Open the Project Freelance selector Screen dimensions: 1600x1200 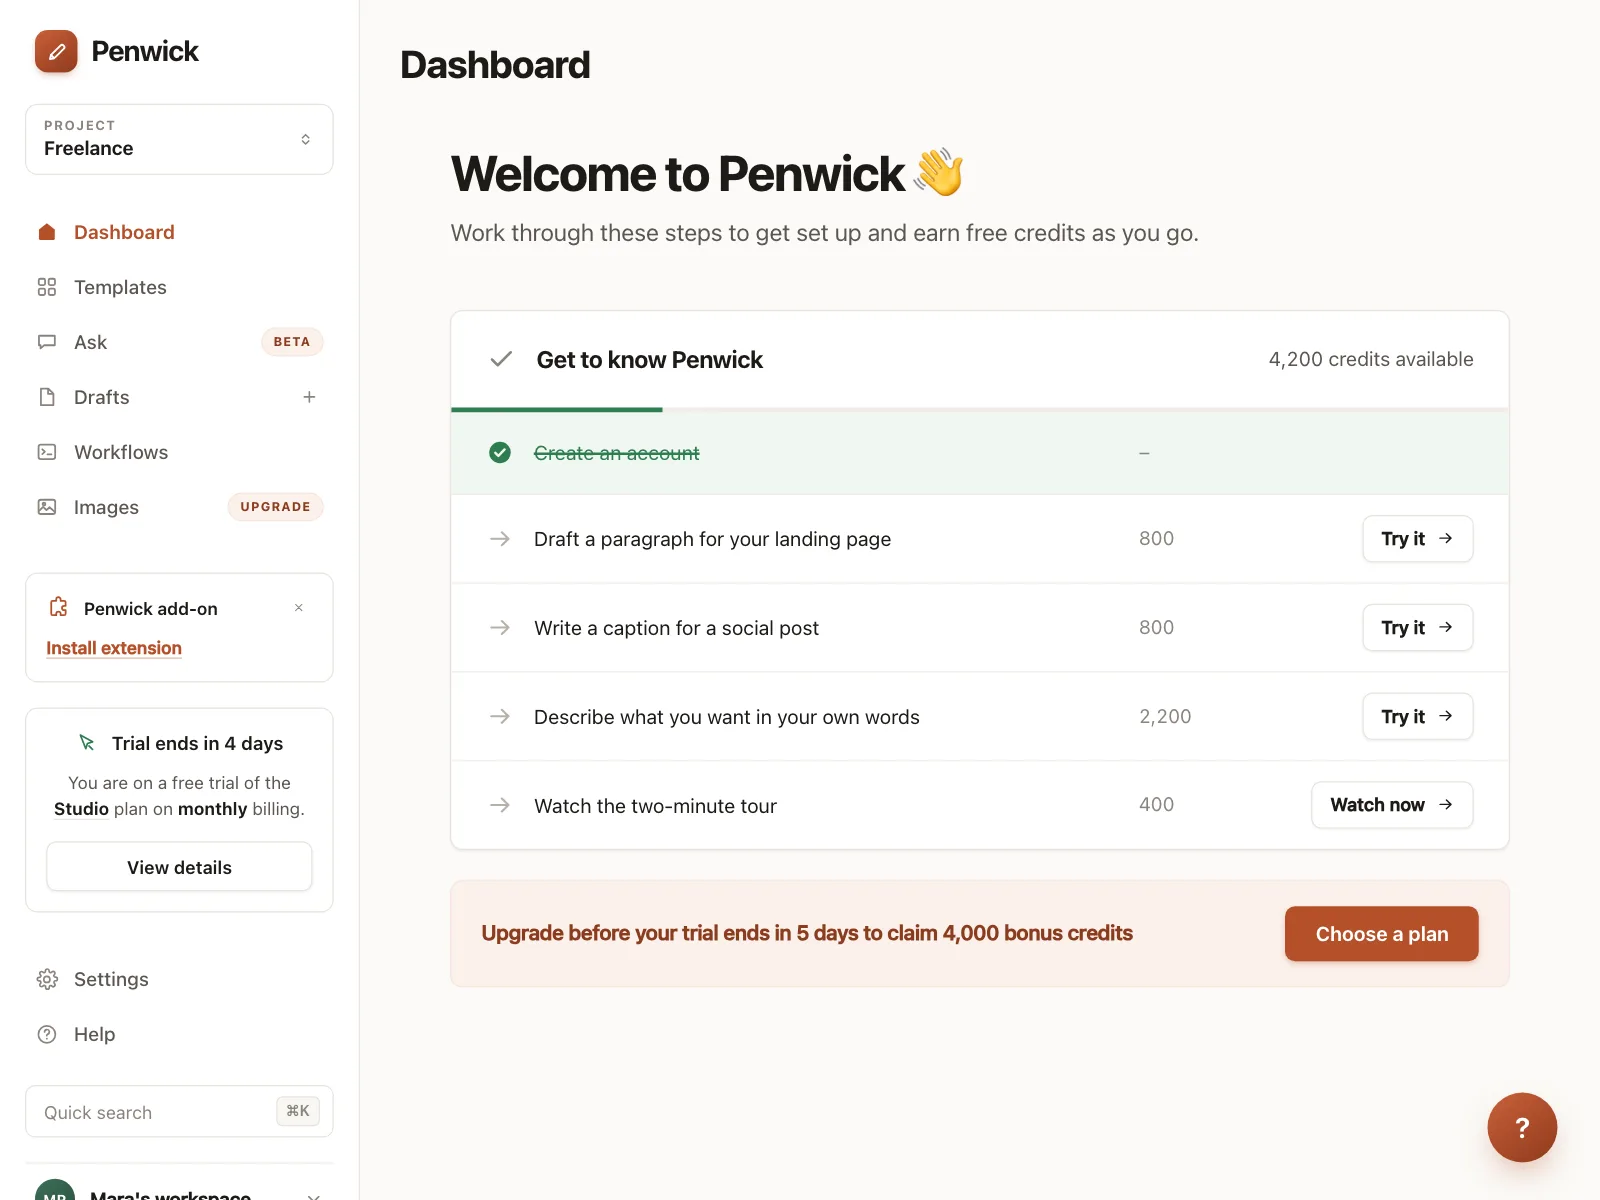point(179,139)
